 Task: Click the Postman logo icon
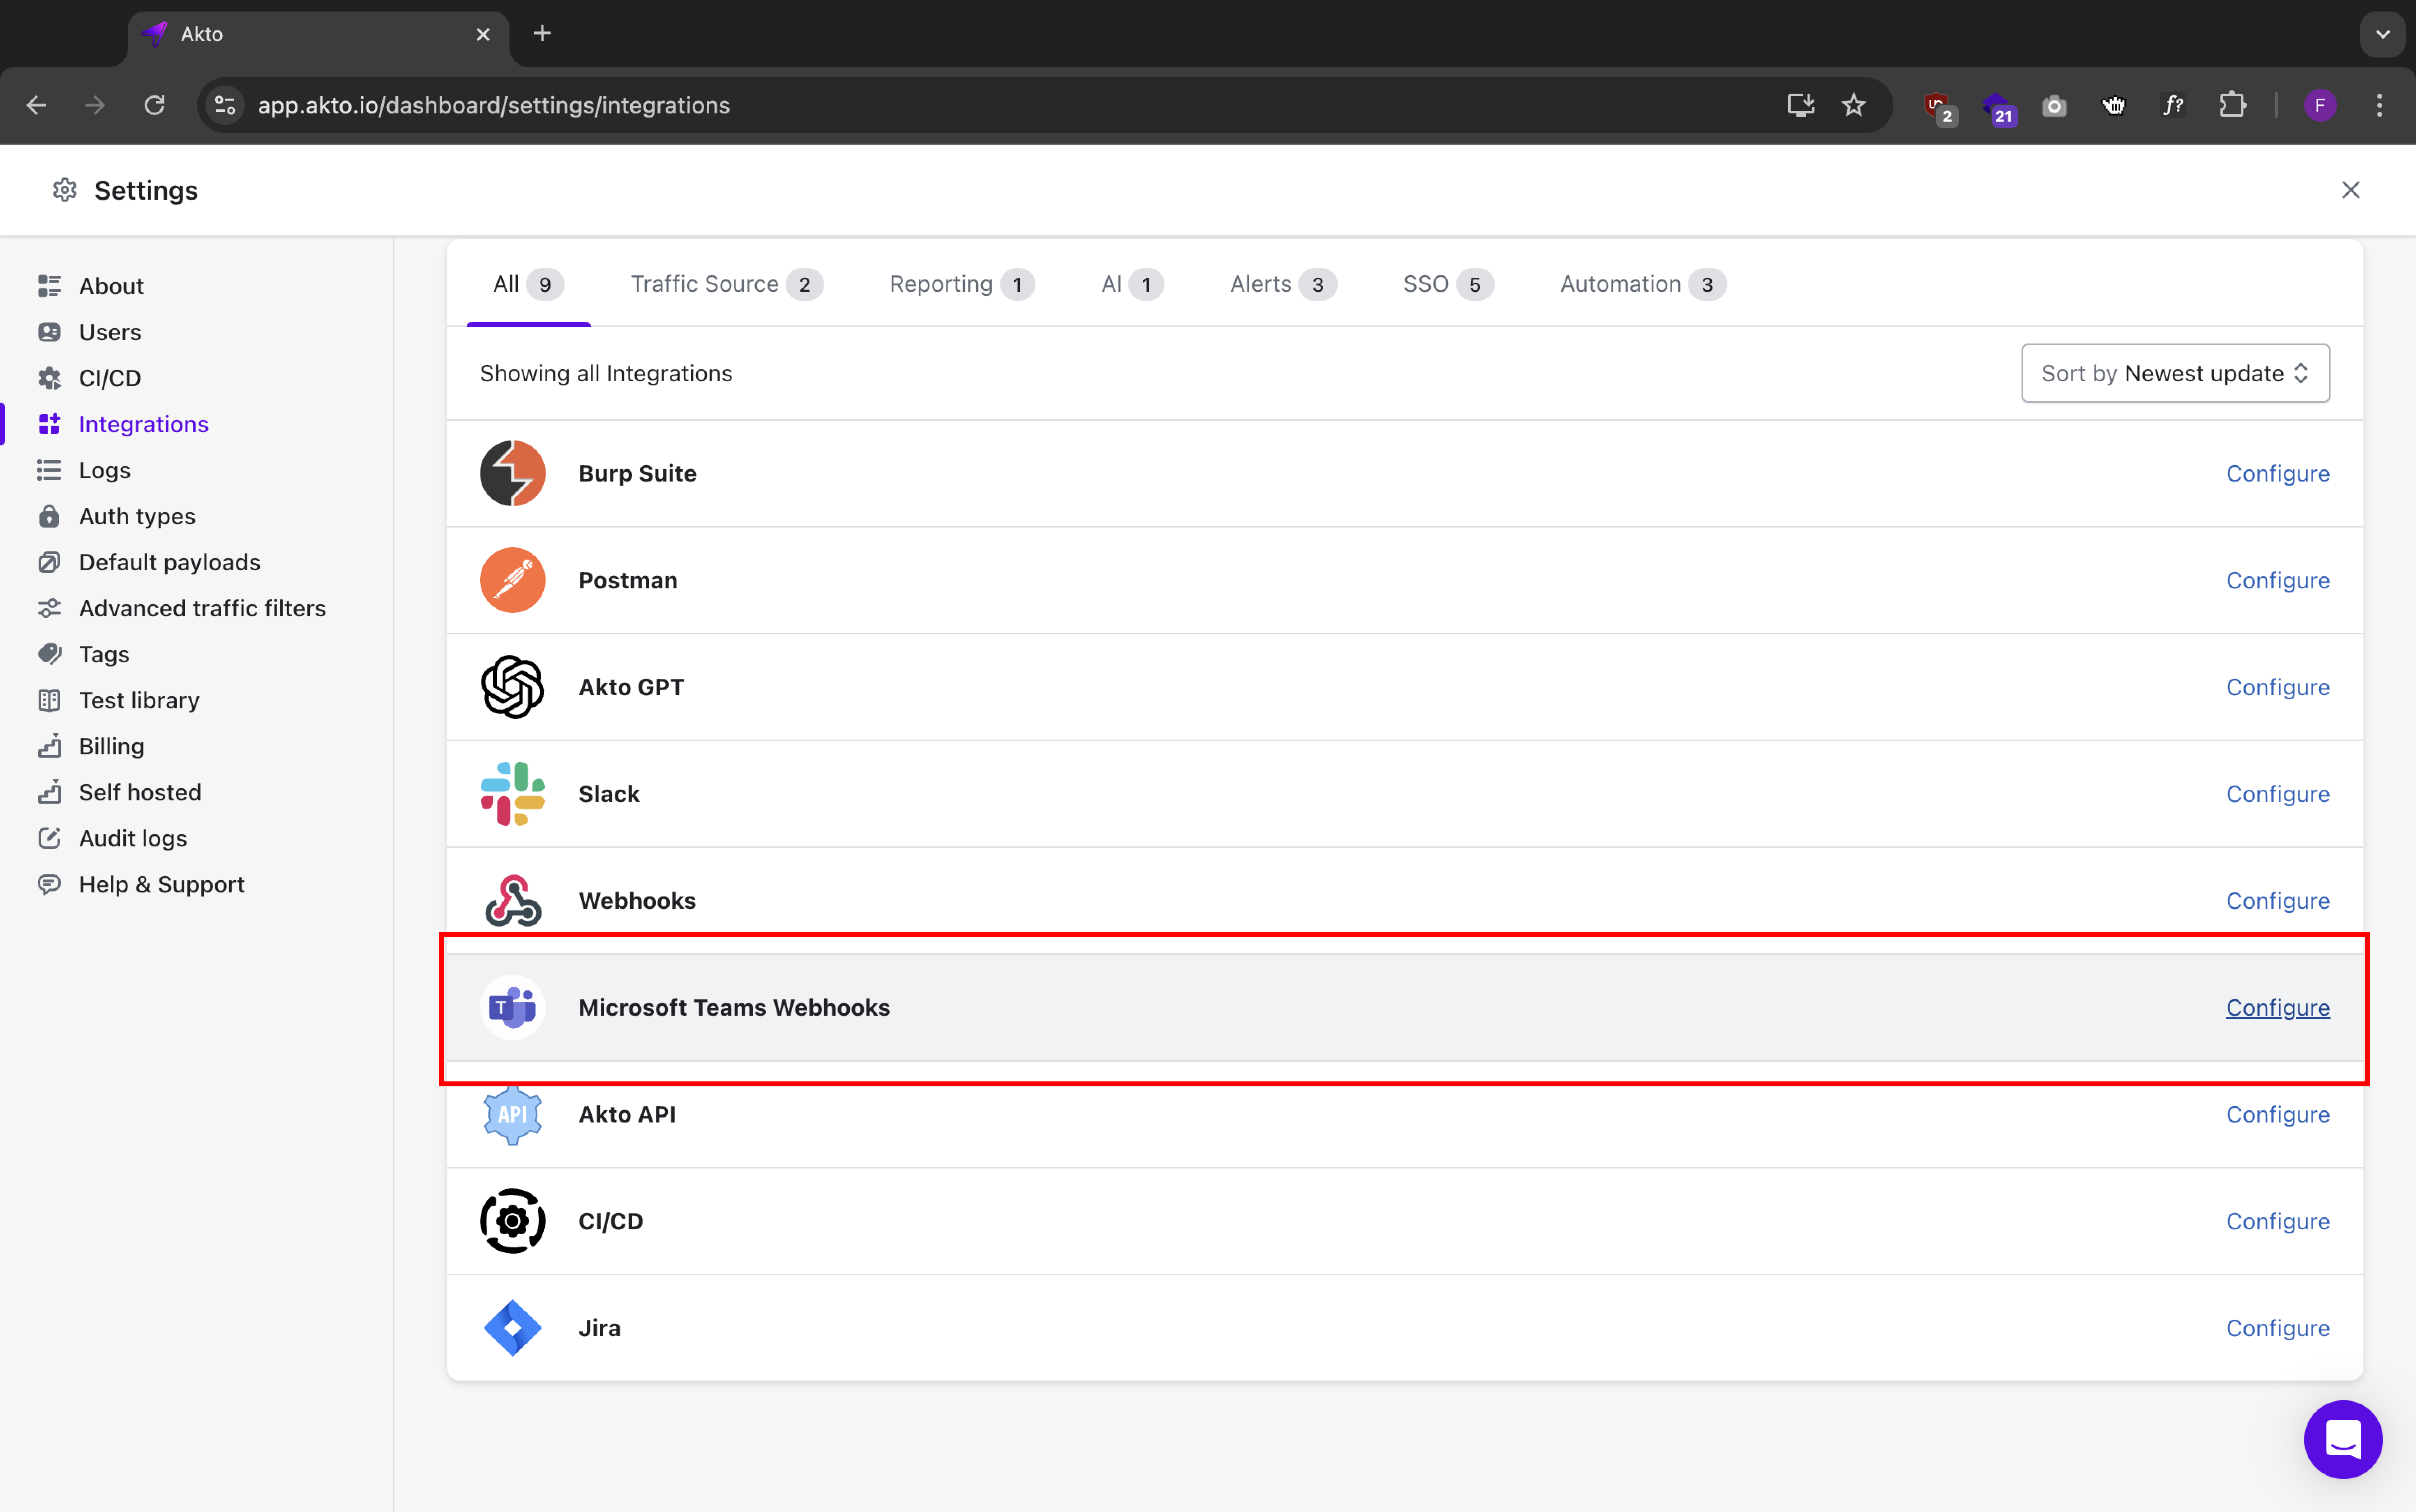pyautogui.click(x=512, y=580)
